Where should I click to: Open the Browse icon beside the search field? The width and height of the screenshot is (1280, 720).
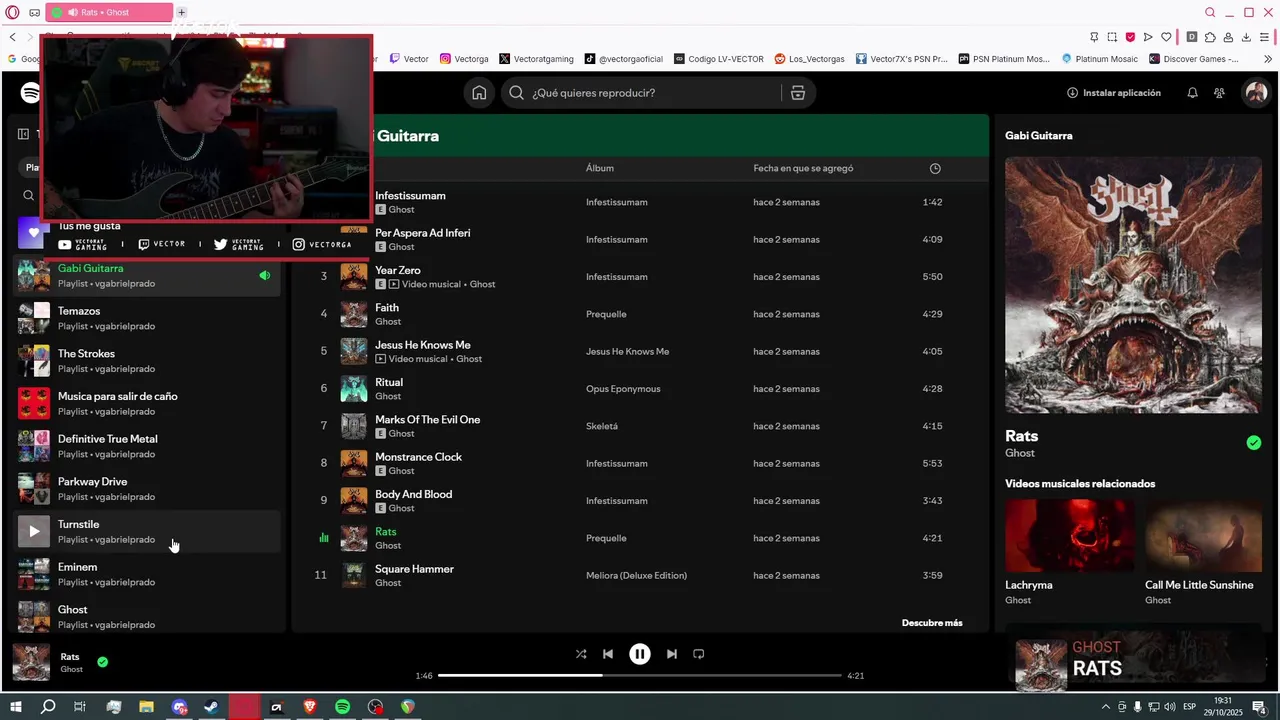point(797,93)
